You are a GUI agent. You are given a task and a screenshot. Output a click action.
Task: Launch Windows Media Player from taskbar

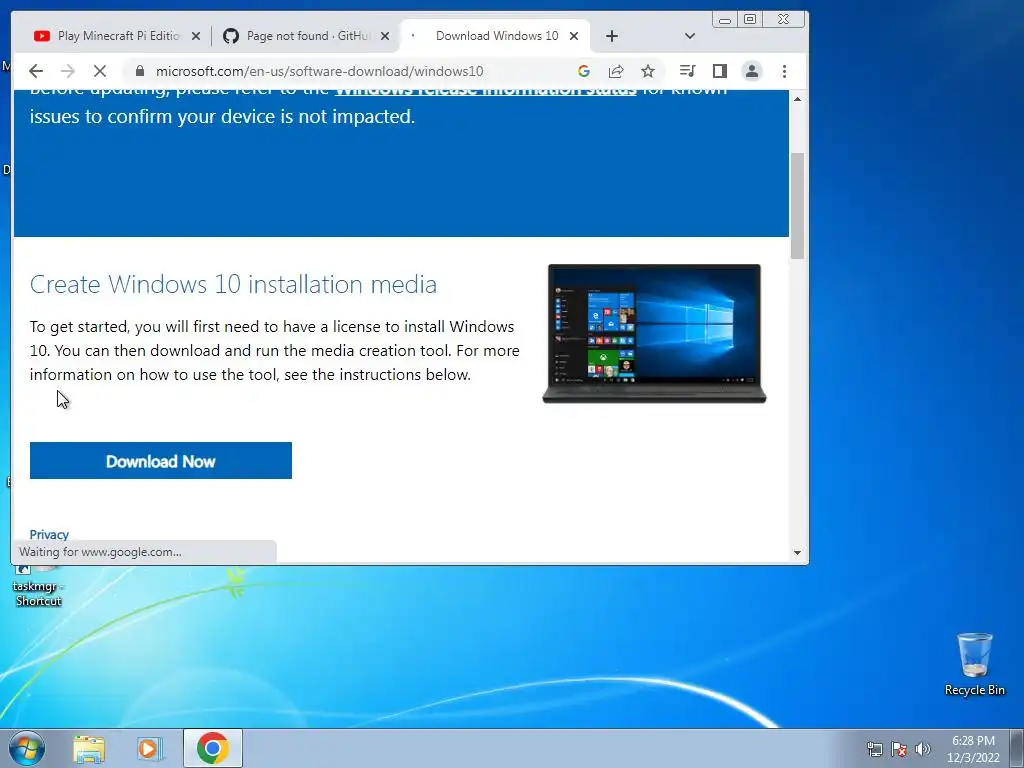[150, 748]
